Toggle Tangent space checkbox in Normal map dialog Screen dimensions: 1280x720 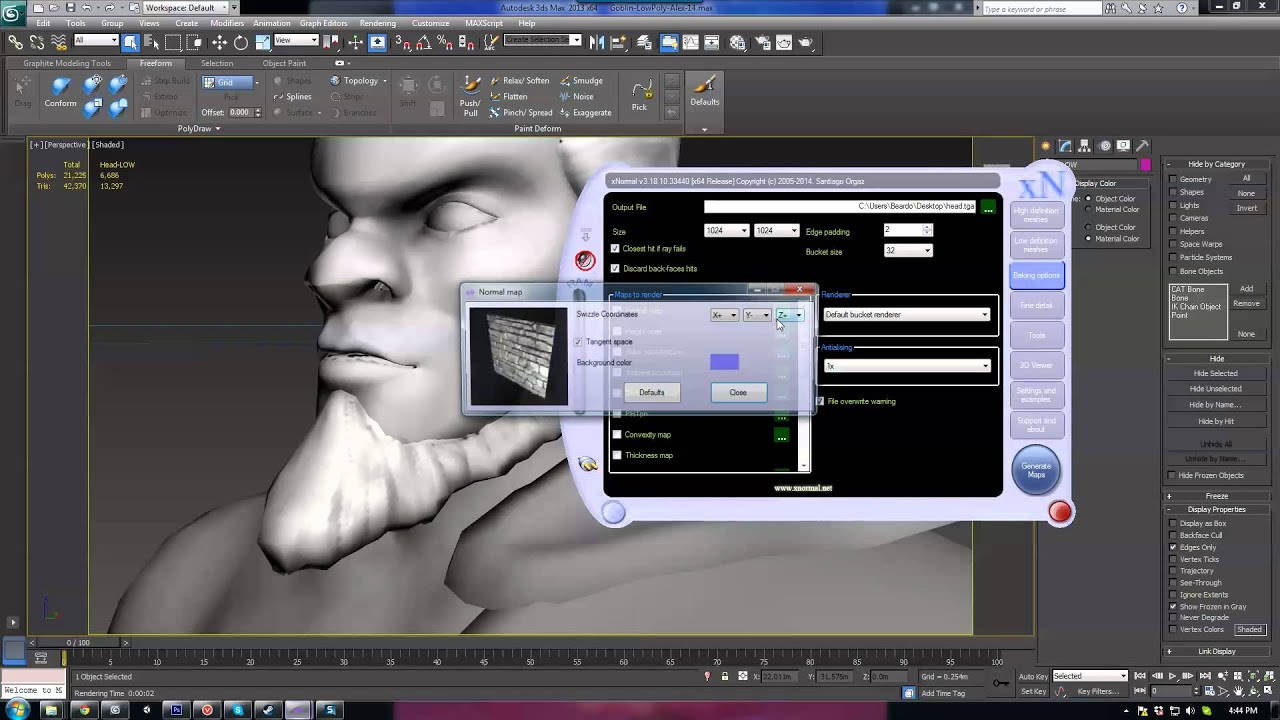pyautogui.click(x=578, y=342)
